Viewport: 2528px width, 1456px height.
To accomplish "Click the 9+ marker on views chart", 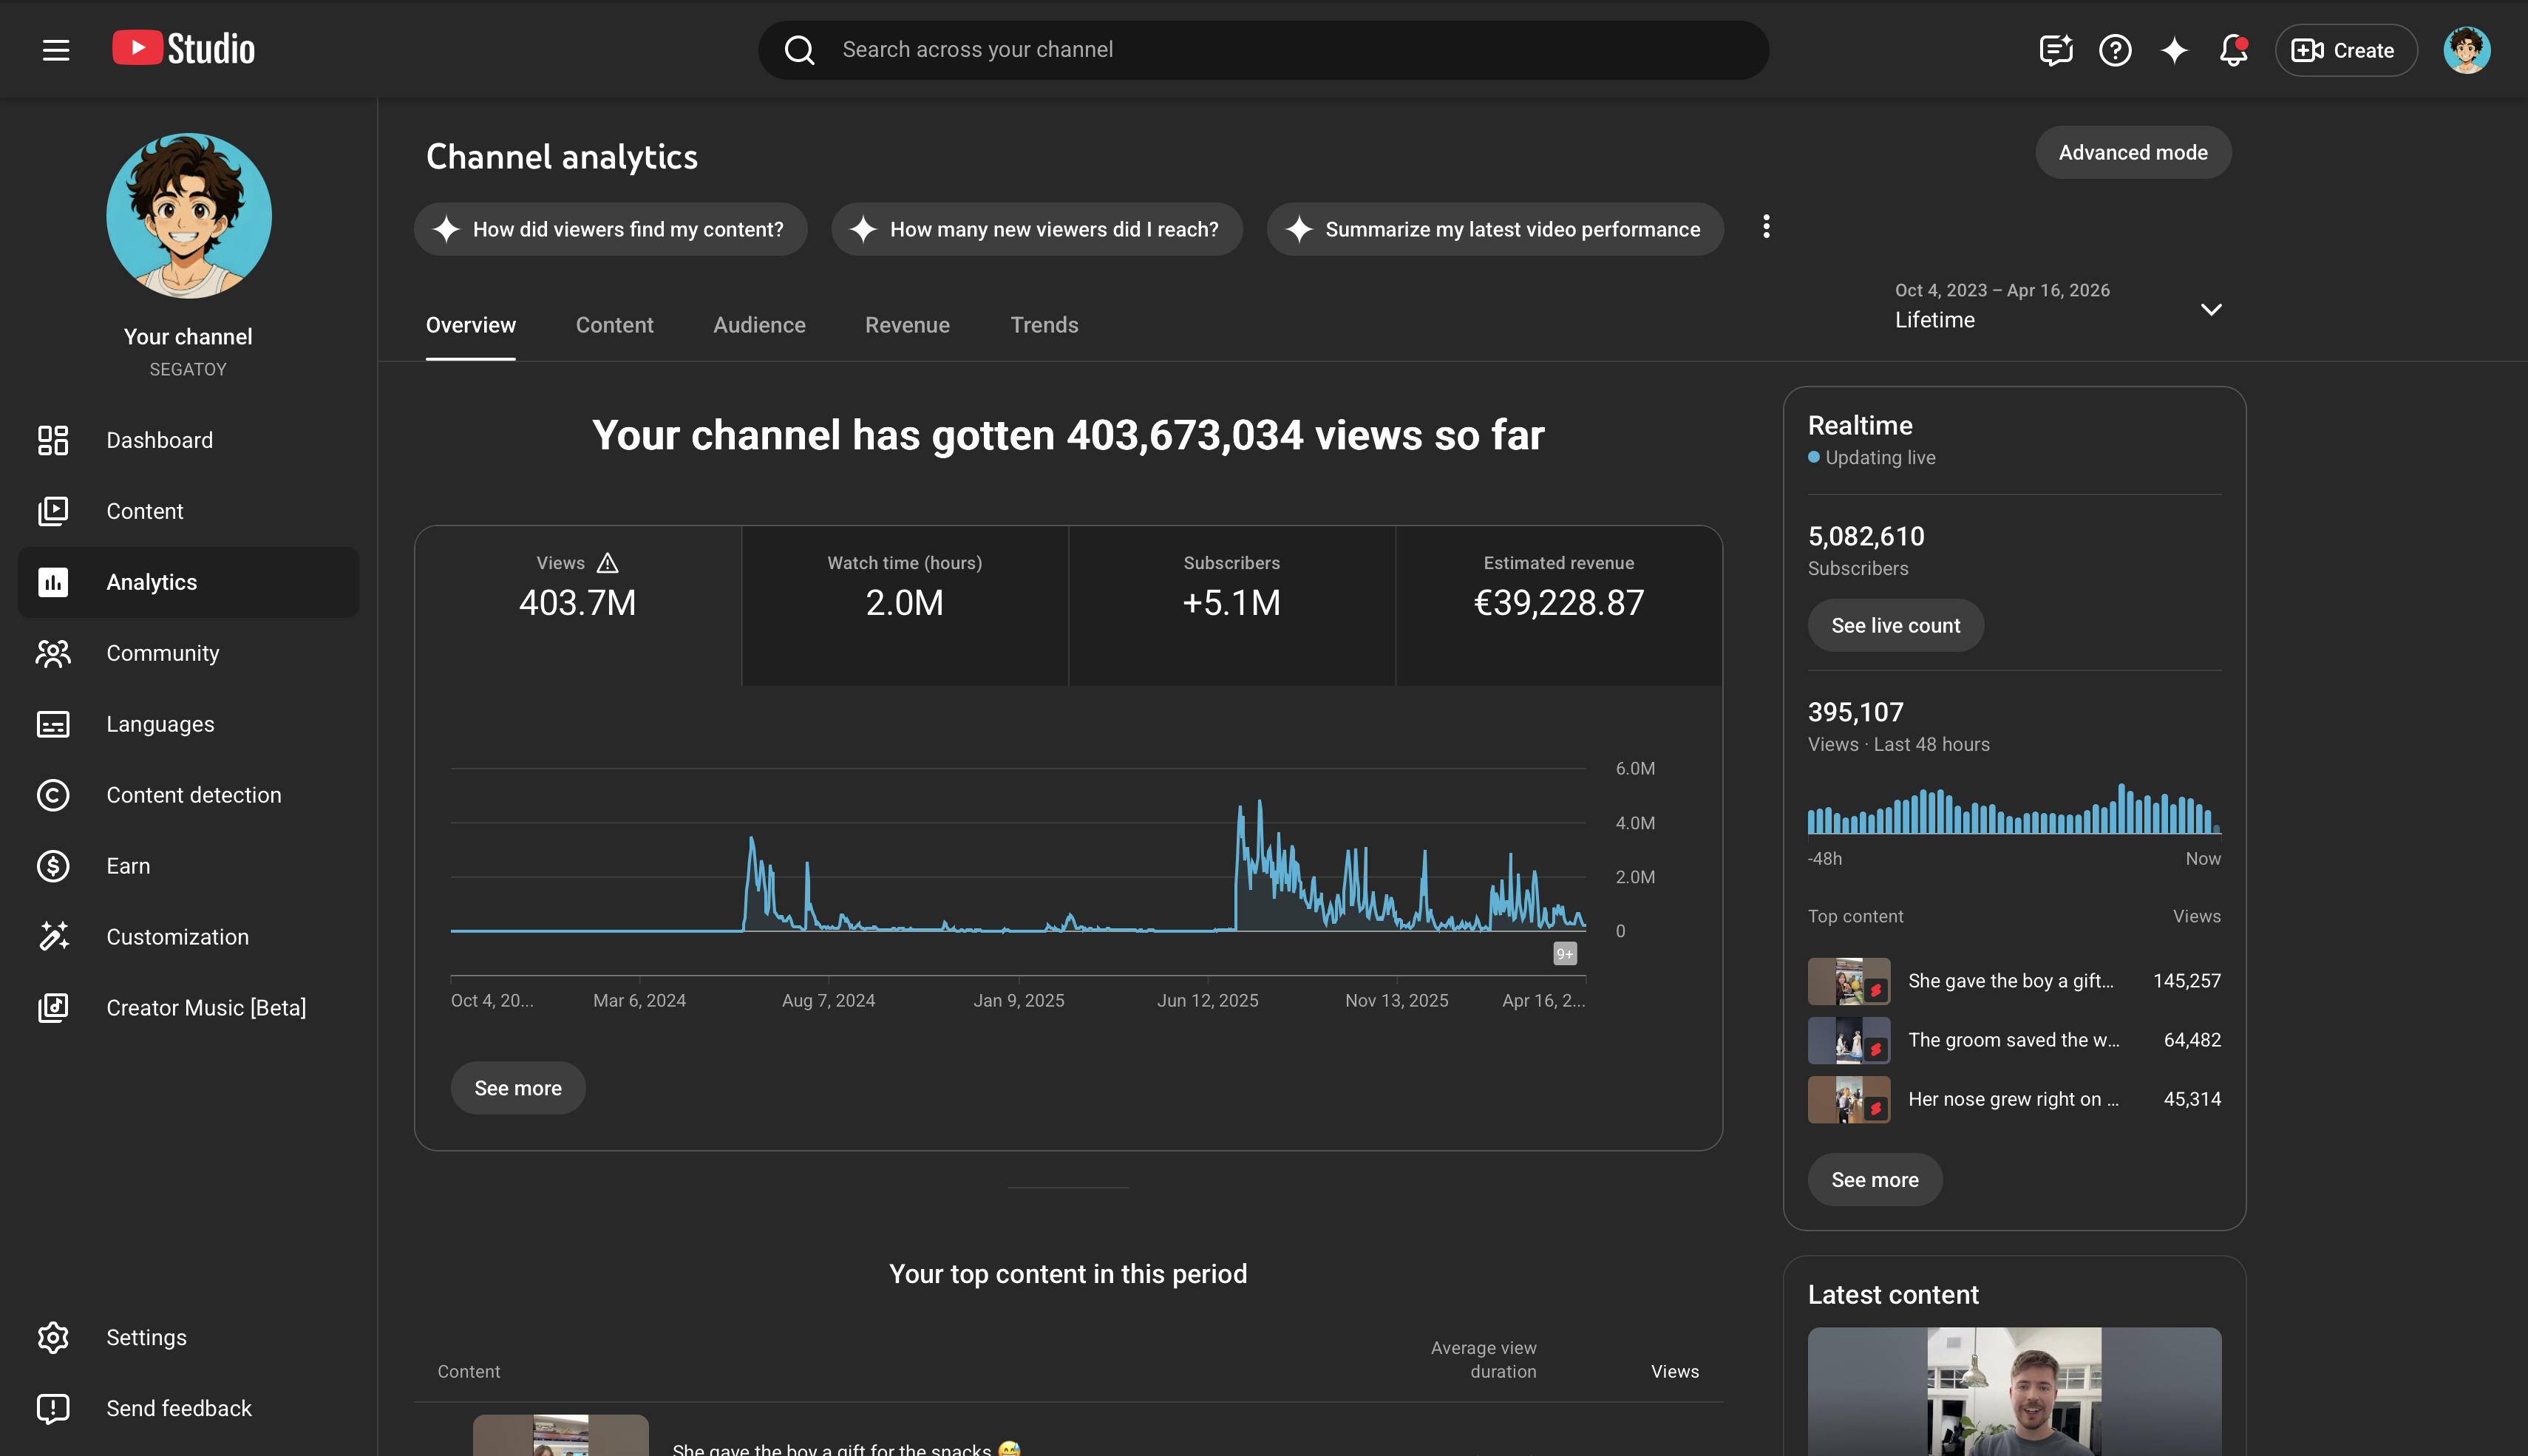I will [1565, 954].
